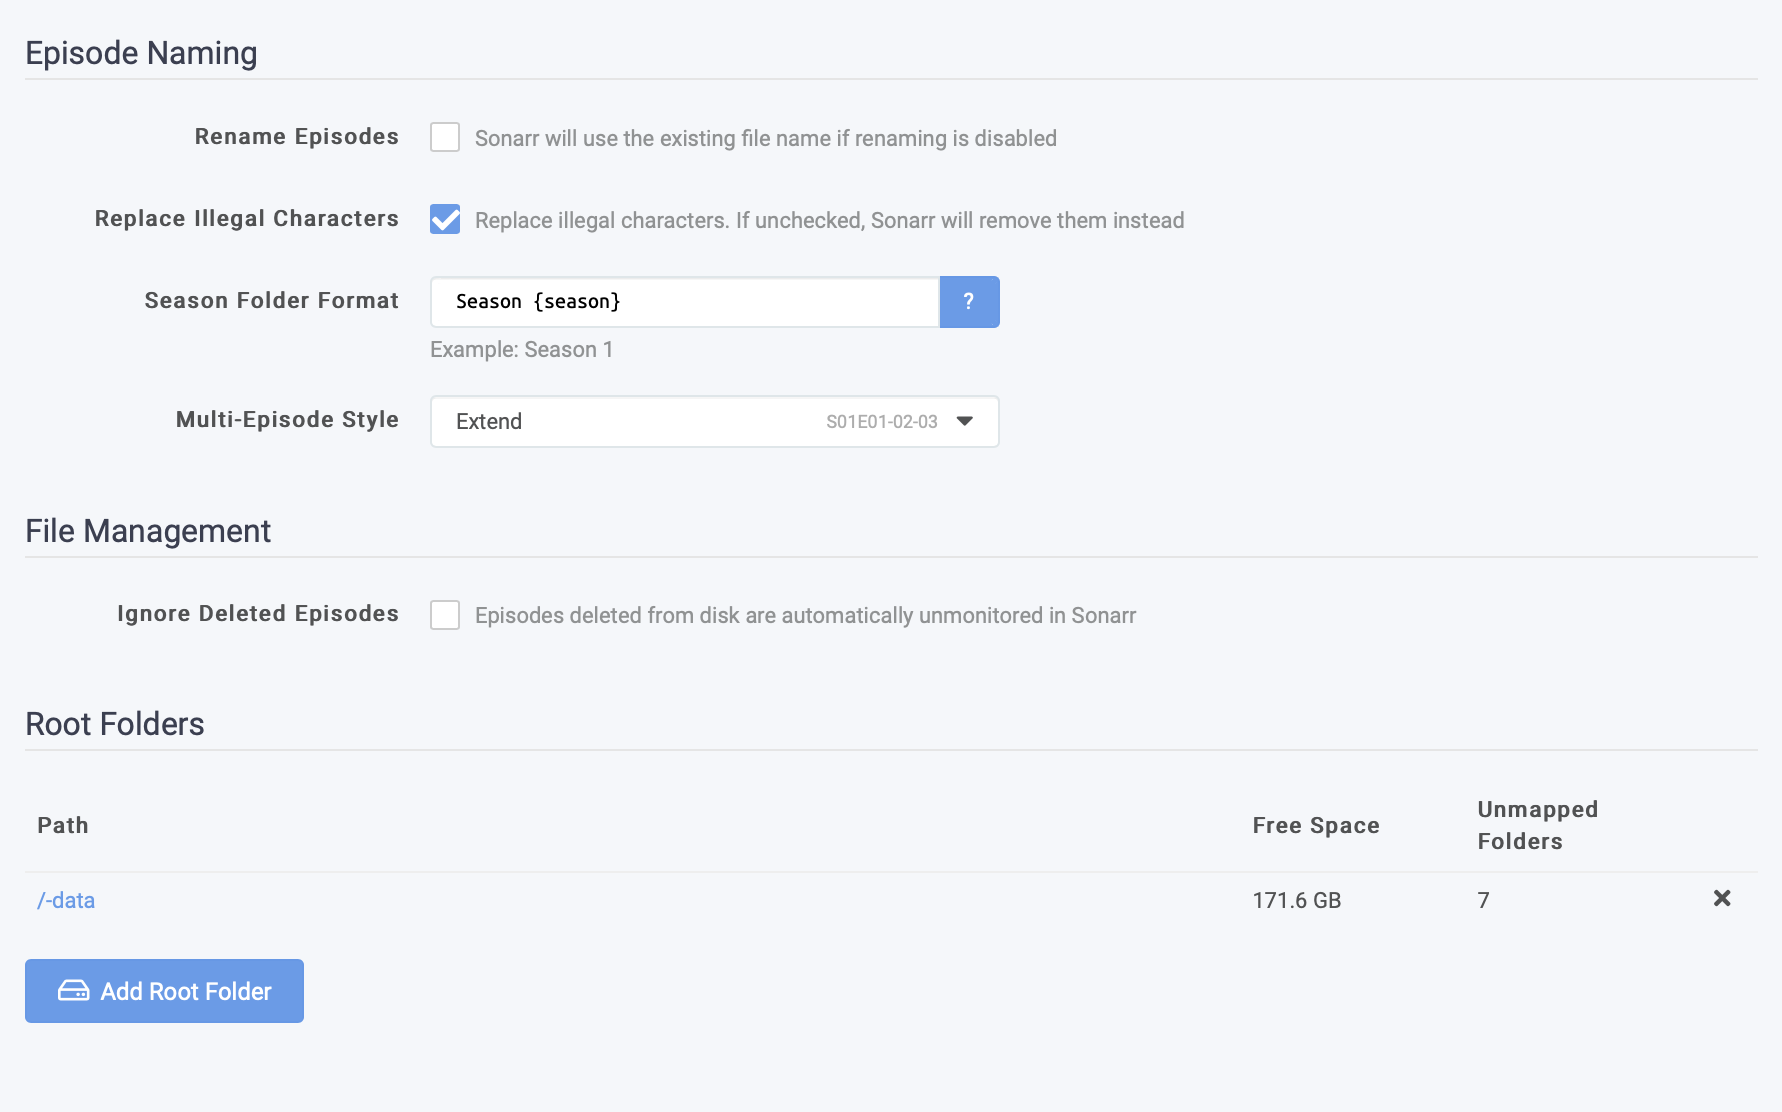Click the Season Folder Format text field
Screen dimensions: 1782x1112
pyautogui.click(x=684, y=302)
